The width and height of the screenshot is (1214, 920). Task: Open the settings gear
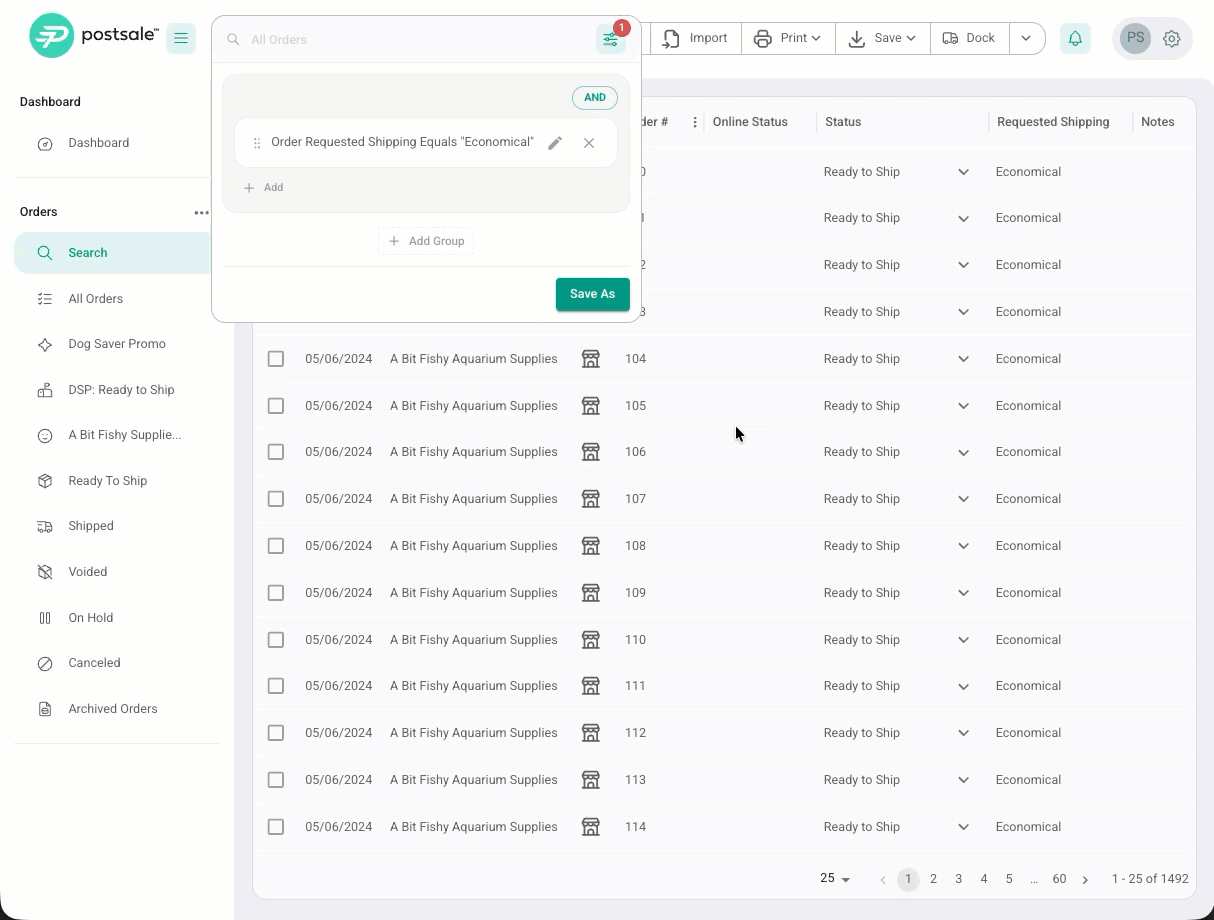point(1172,39)
